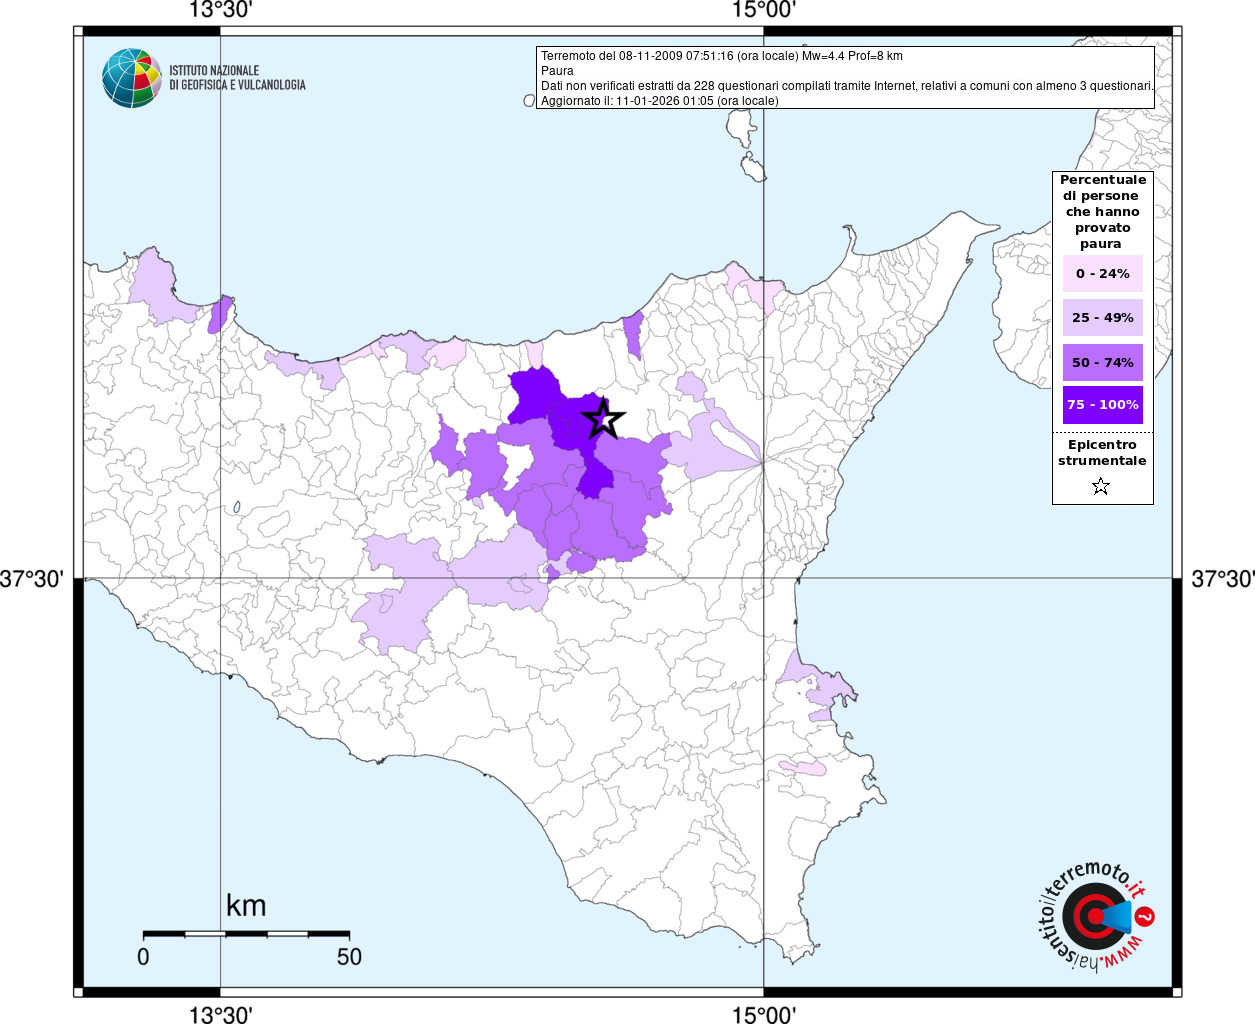Click the star symbol in the legend
This screenshot has height=1024, width=1255.
pos(1101,487)
